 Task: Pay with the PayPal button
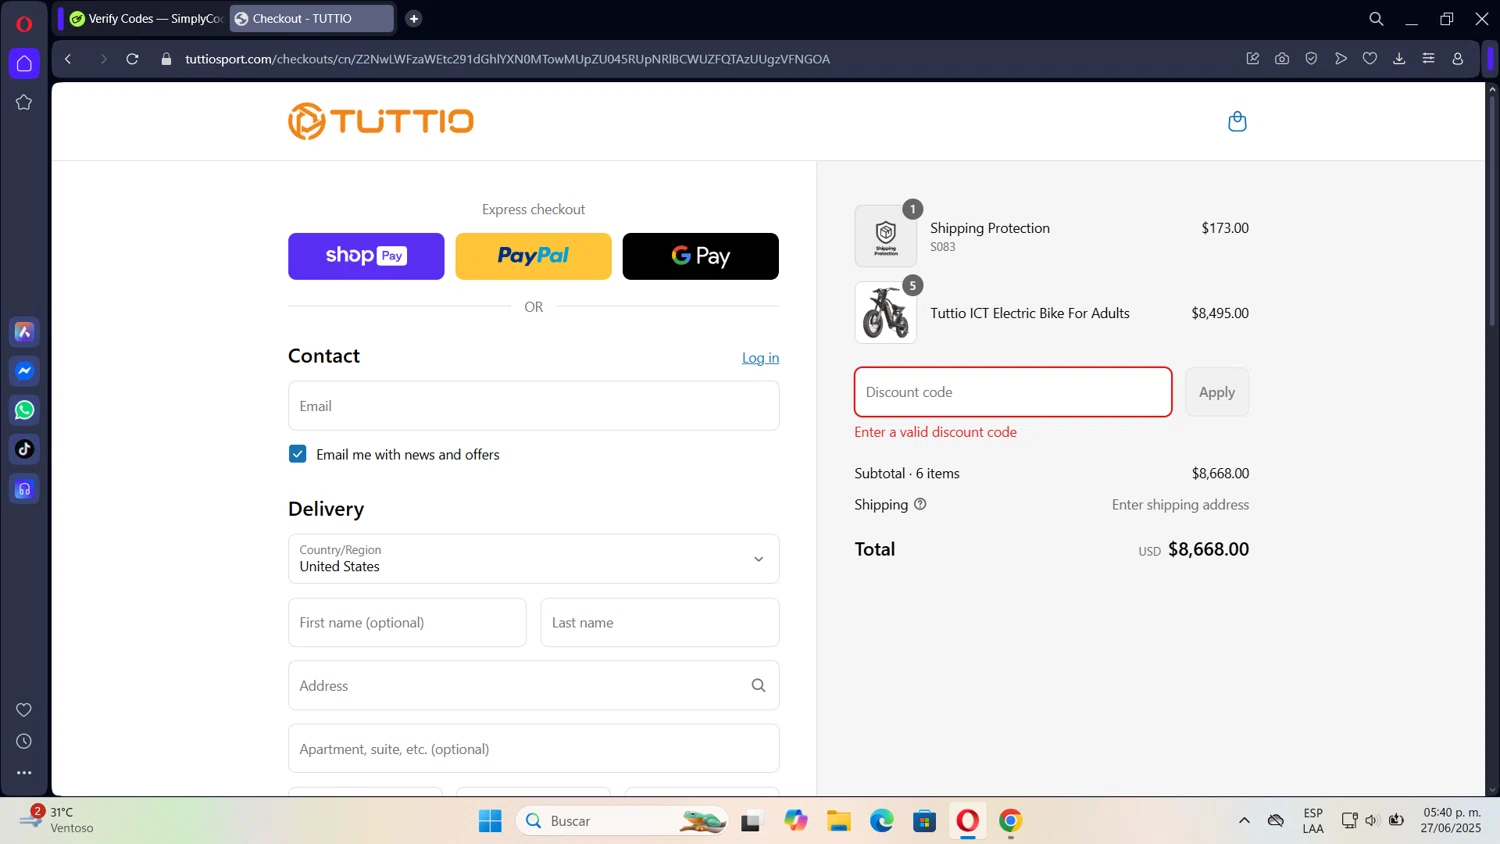click(533, 256)
